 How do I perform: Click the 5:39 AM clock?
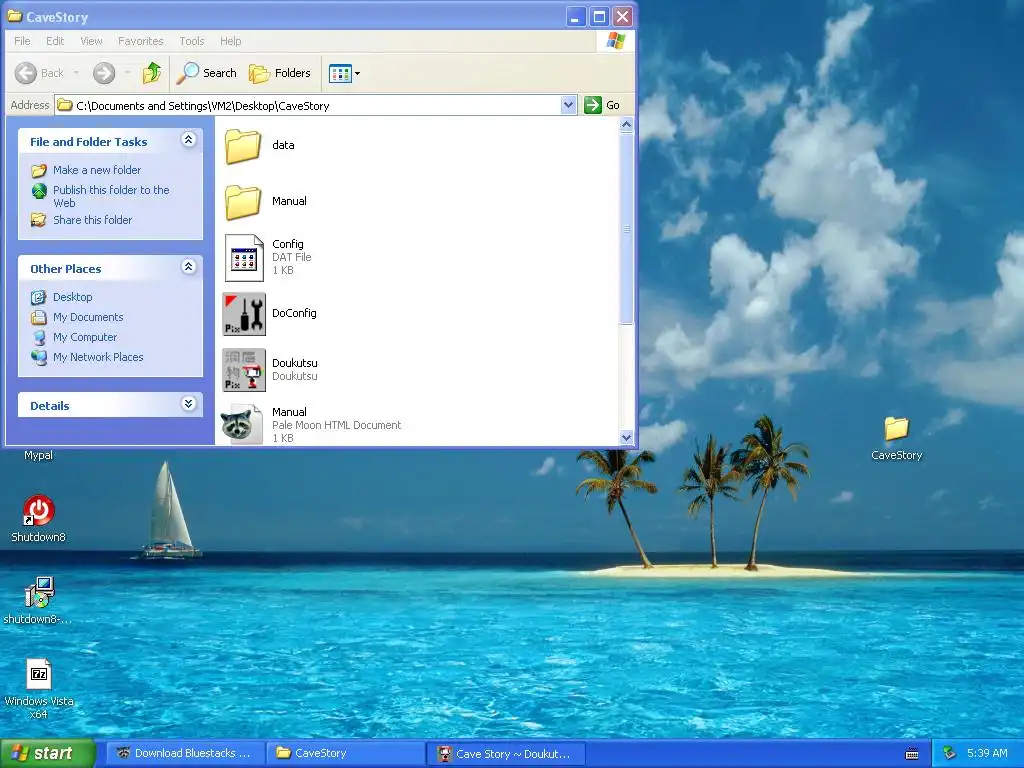click(x=987, y=754)
